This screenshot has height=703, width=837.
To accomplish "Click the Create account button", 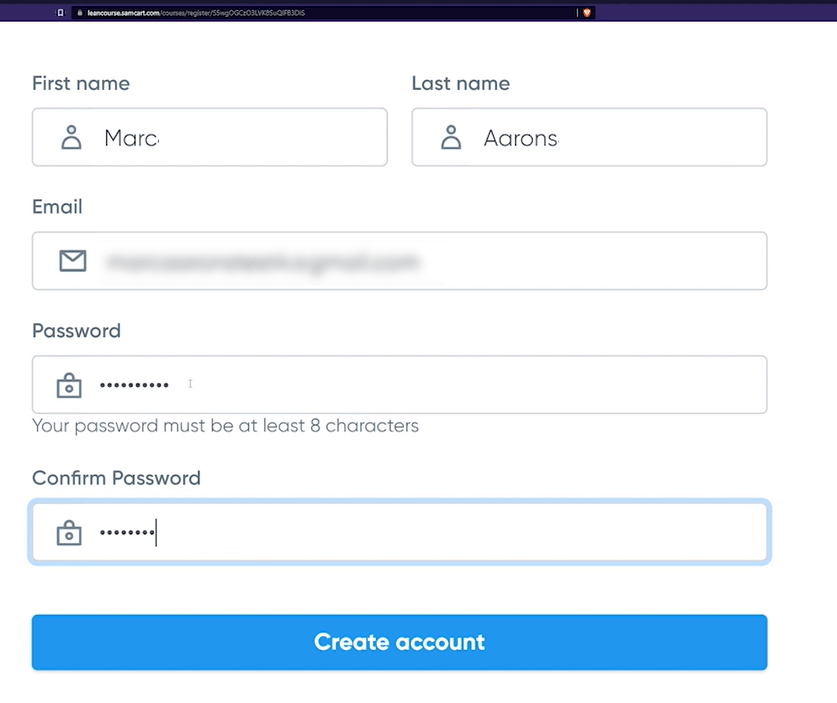I will click(399, 642).
